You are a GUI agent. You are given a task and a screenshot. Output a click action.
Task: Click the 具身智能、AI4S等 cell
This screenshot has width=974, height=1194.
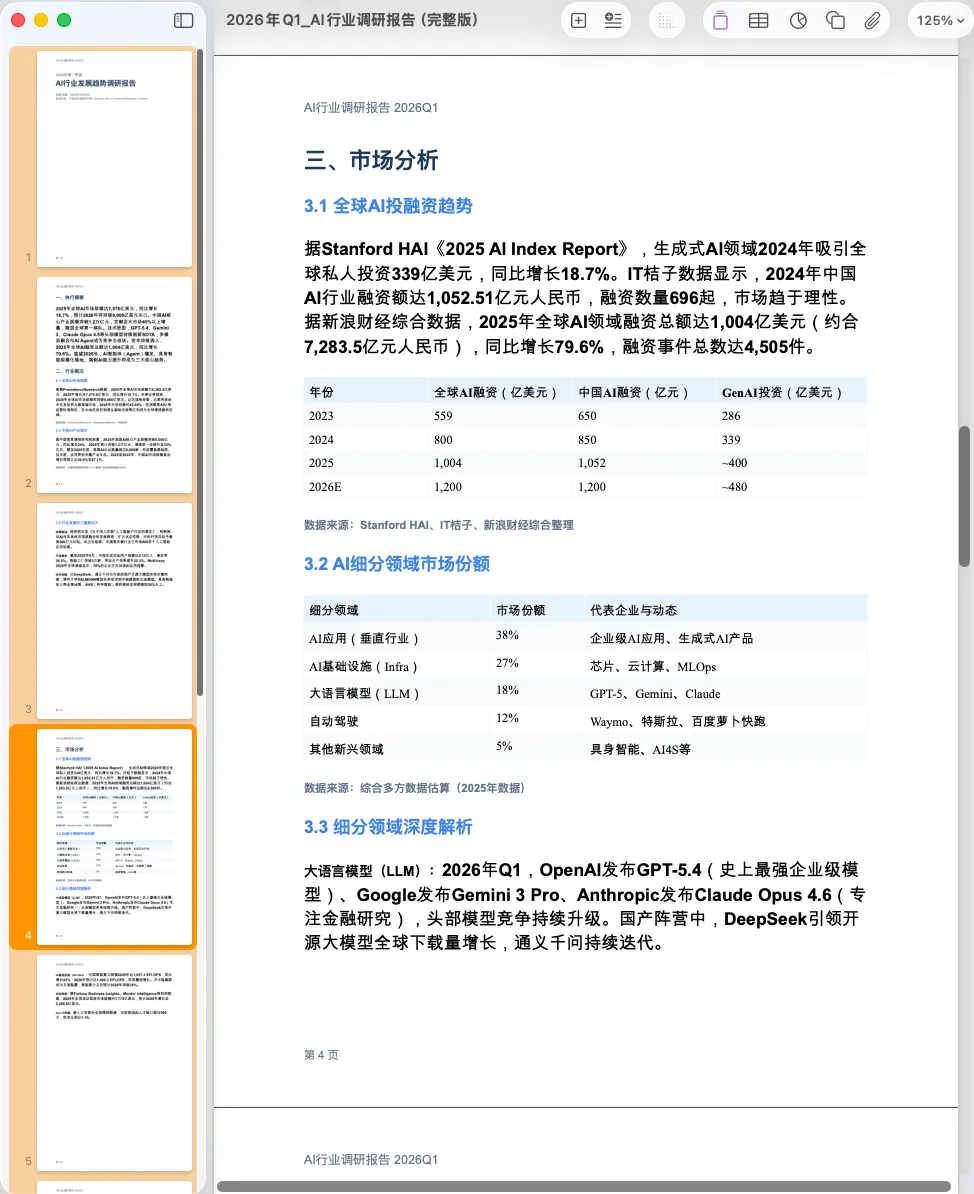pos(640,749)
